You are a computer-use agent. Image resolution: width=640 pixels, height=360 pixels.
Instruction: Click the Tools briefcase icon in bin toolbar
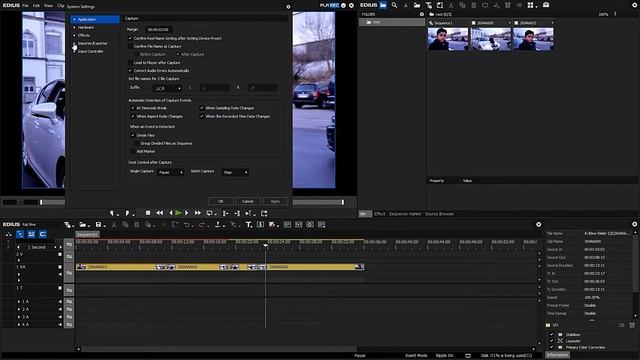click(546, 5)
